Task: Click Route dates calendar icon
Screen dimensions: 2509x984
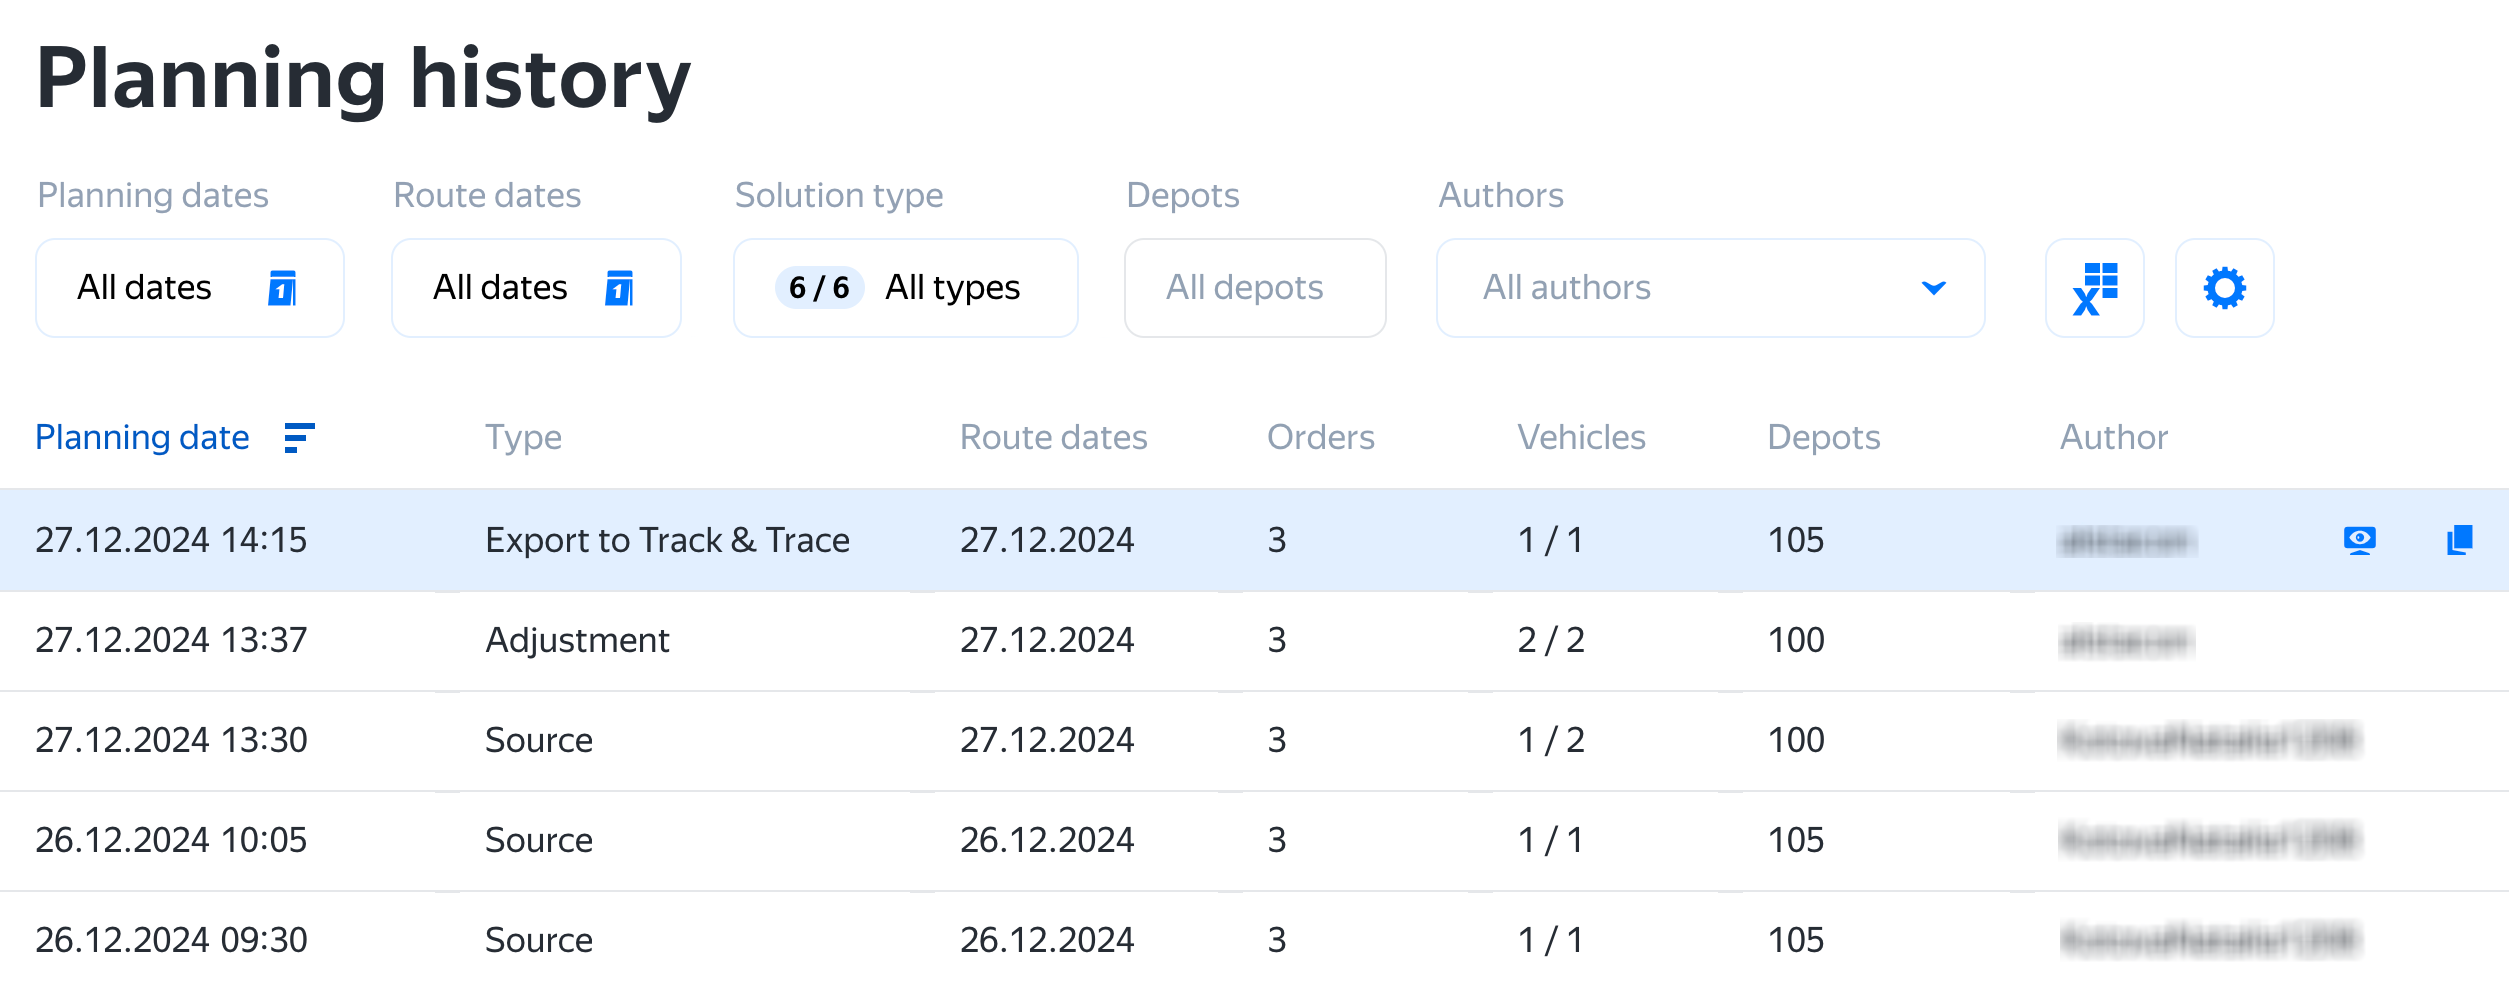Action: [x=619, y=288]
